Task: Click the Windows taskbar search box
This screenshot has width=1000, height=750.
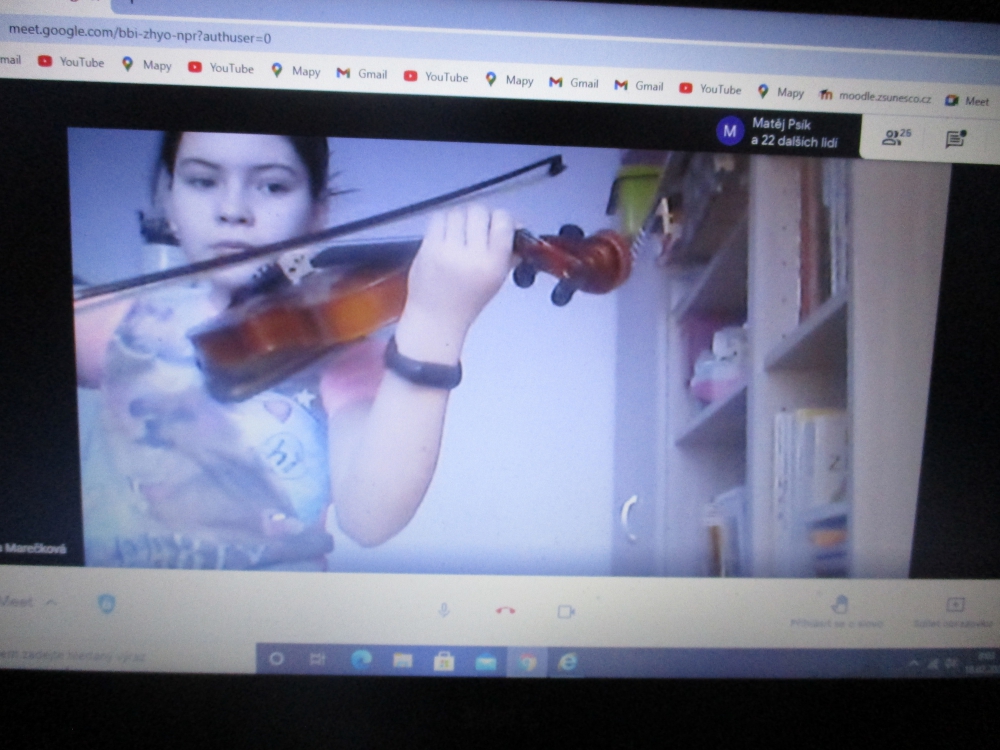Action: pyautogui.click(x=128, y=655)
